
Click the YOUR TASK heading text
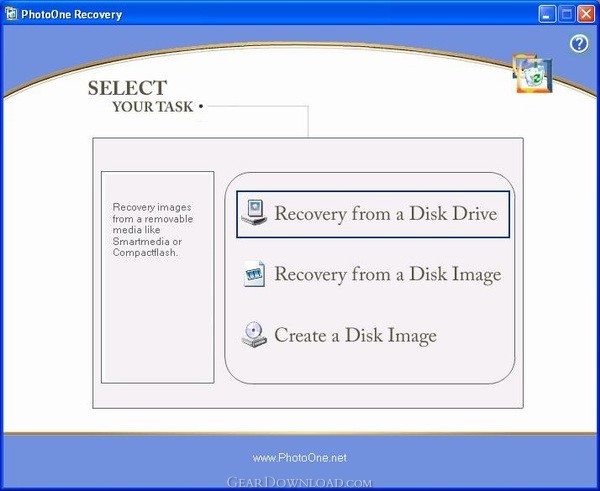pos(153,107)
